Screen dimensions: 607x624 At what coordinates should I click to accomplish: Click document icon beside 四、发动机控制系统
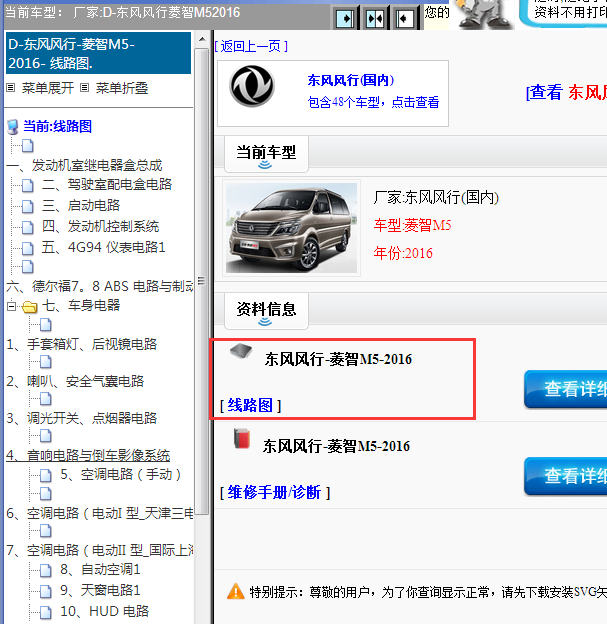coord(27,227)
